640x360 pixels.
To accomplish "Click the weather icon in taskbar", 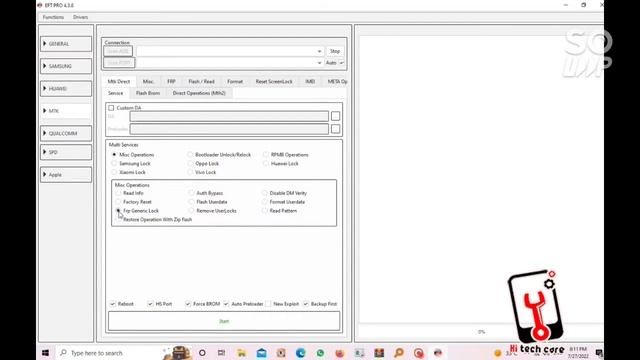I will click(498, 353).
